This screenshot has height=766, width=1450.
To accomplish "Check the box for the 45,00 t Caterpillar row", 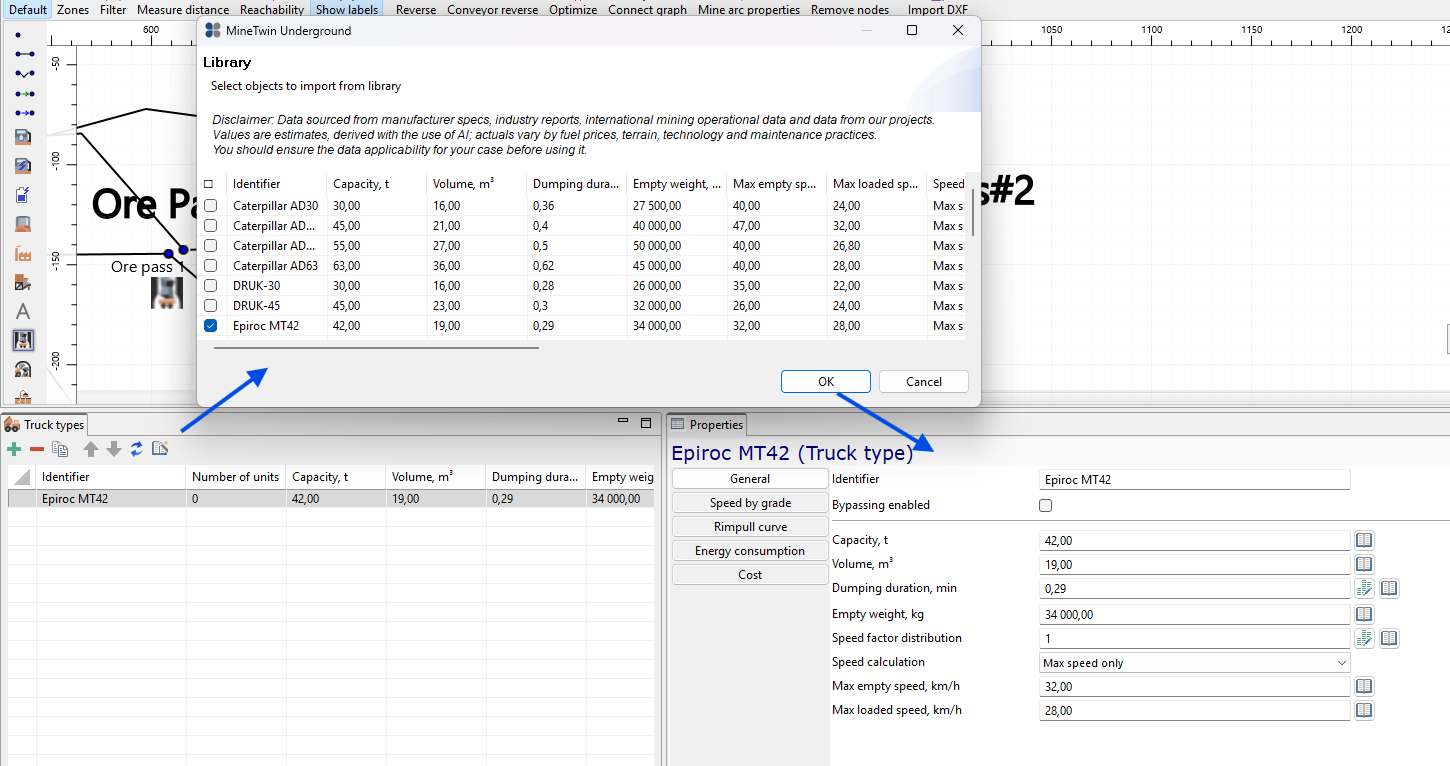I will point(210,225).
